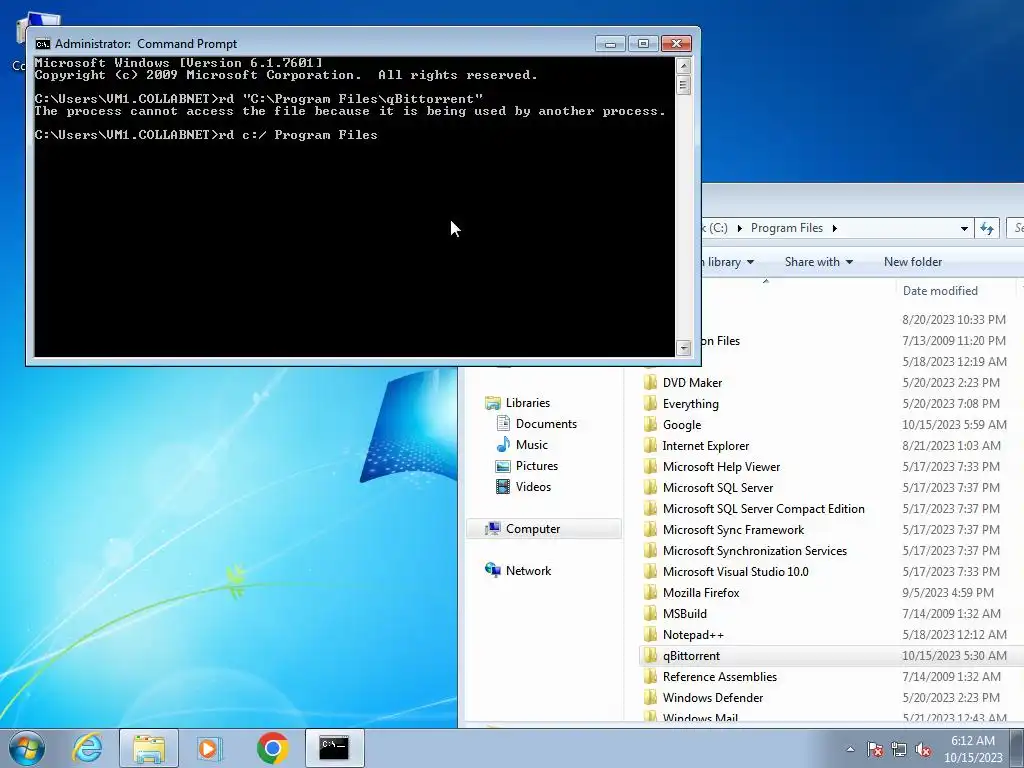The width and height of the screenshot is (1024, 768).
Task: Click the Command Prompt vertical scrollbar thumb
Action: coord(683,85)
